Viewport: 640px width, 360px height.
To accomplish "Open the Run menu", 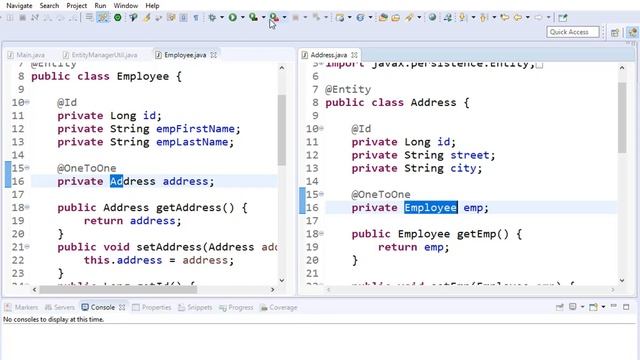I will pyautogui.click(x=100, y=6).
